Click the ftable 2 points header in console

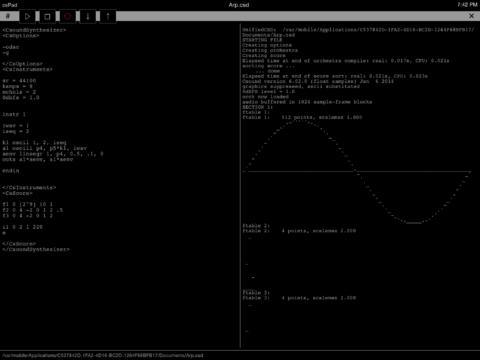pos(299,231)
